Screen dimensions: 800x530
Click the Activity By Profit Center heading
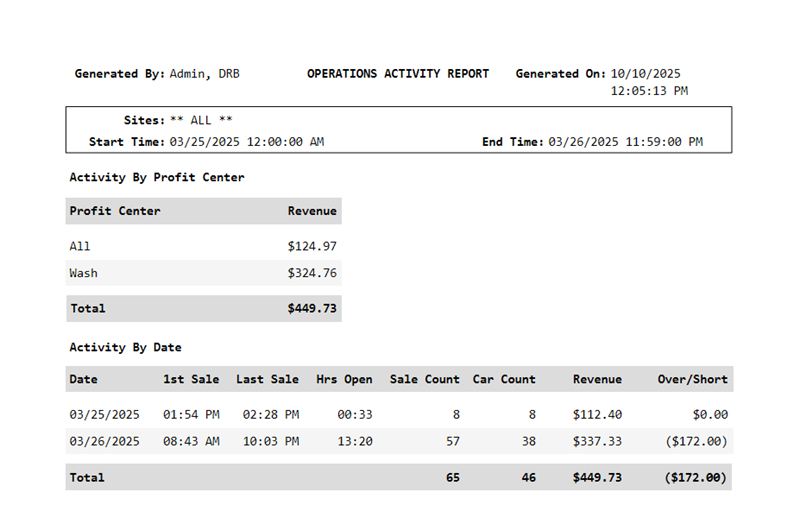[157, 177]
